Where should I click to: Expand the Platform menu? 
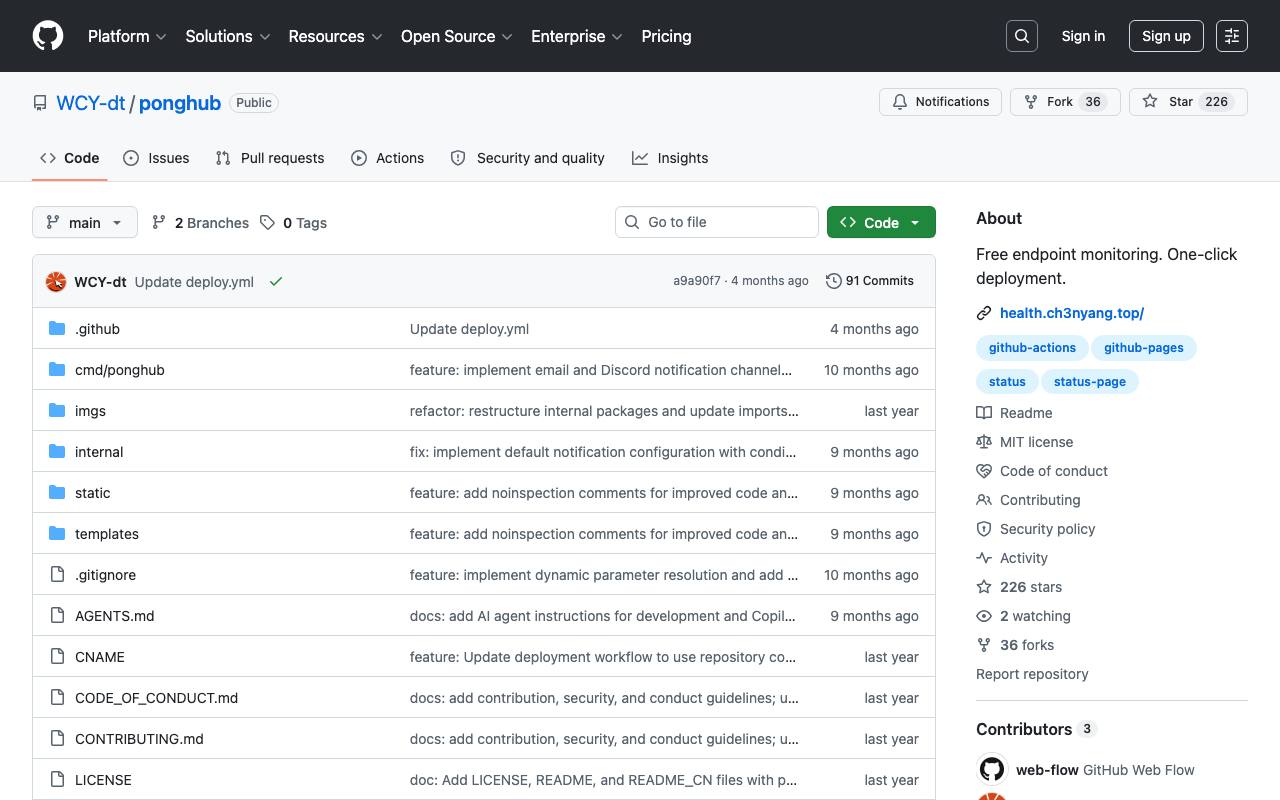[x=127, y=36]
